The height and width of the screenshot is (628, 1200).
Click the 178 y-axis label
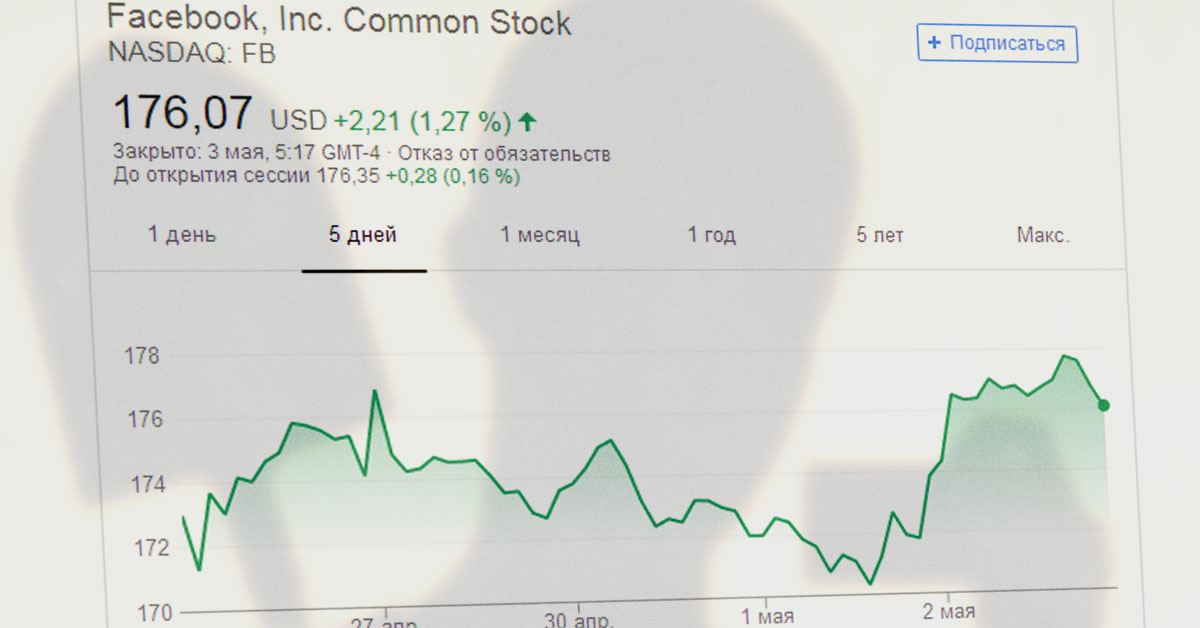tap(141, 357)
